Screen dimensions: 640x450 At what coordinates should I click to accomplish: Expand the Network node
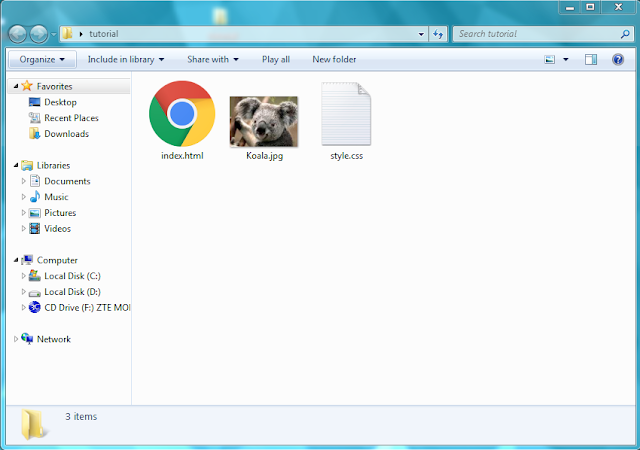[x=16, y=339]
